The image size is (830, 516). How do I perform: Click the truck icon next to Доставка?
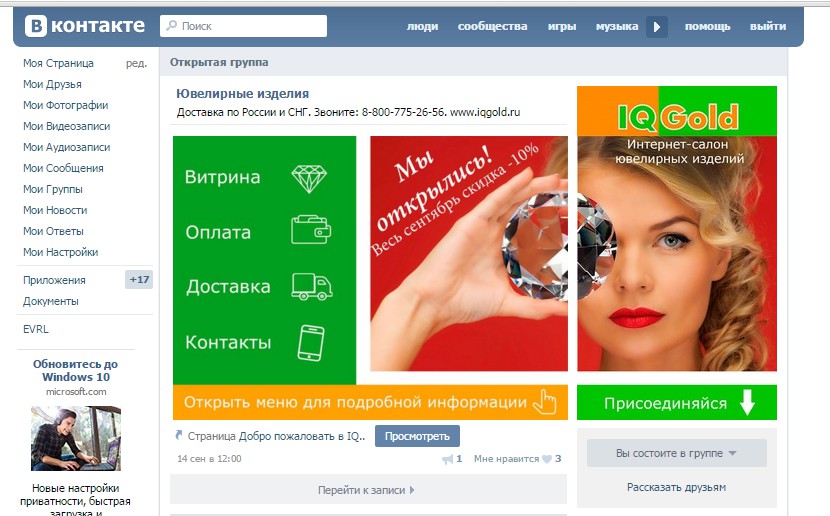312,287
